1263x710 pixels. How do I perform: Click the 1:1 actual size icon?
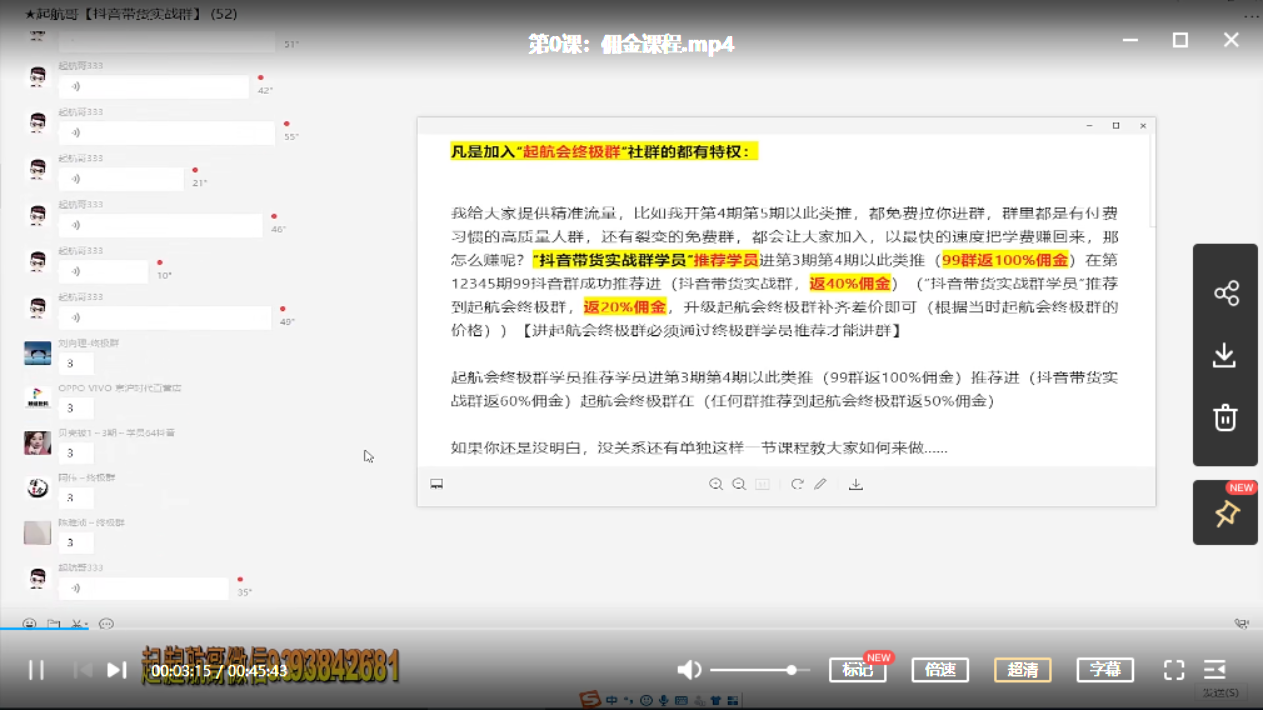click(x=762, y=484)
